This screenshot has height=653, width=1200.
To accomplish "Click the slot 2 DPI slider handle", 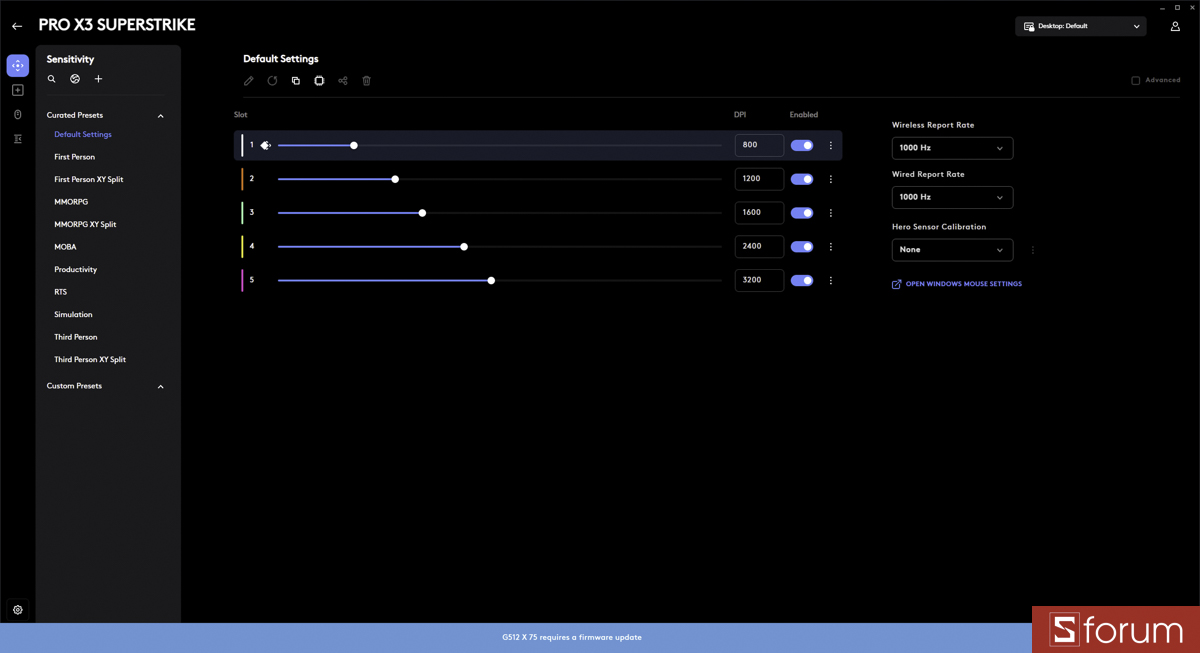I will pyautogui.click(x=395, y=180).
